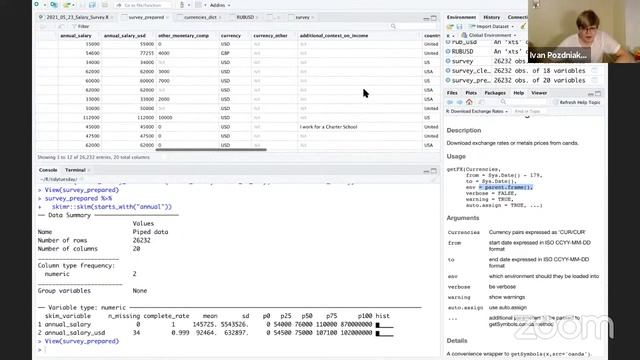
Task: Open the workspace panes layout icon
Action: coord(198,5)
